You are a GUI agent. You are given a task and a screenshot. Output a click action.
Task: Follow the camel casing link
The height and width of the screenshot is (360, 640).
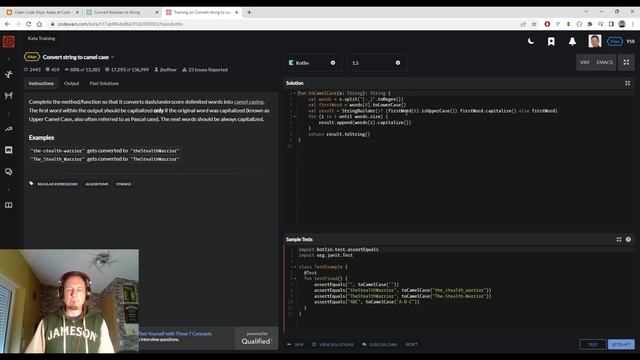coord(249,102)
